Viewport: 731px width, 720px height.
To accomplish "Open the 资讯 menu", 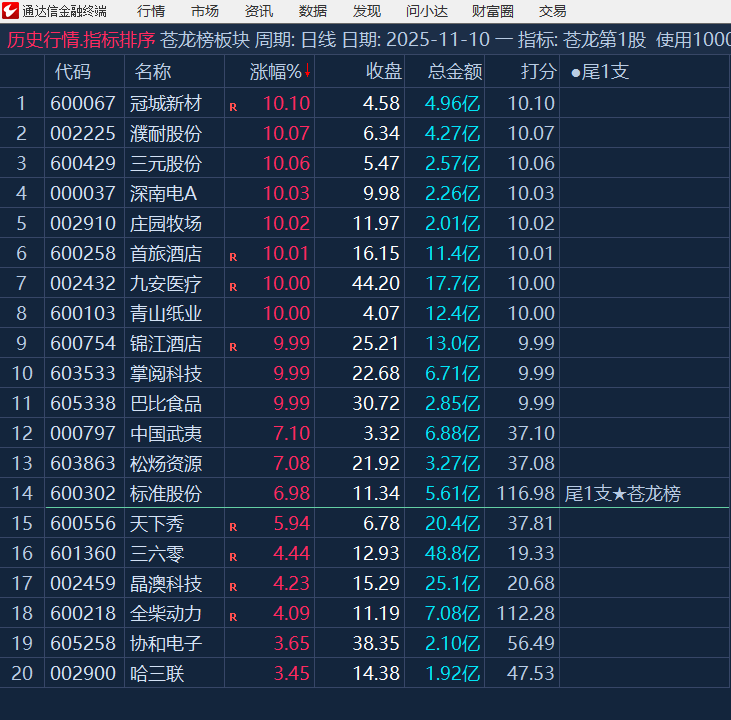I will click(x=259, y=11).
